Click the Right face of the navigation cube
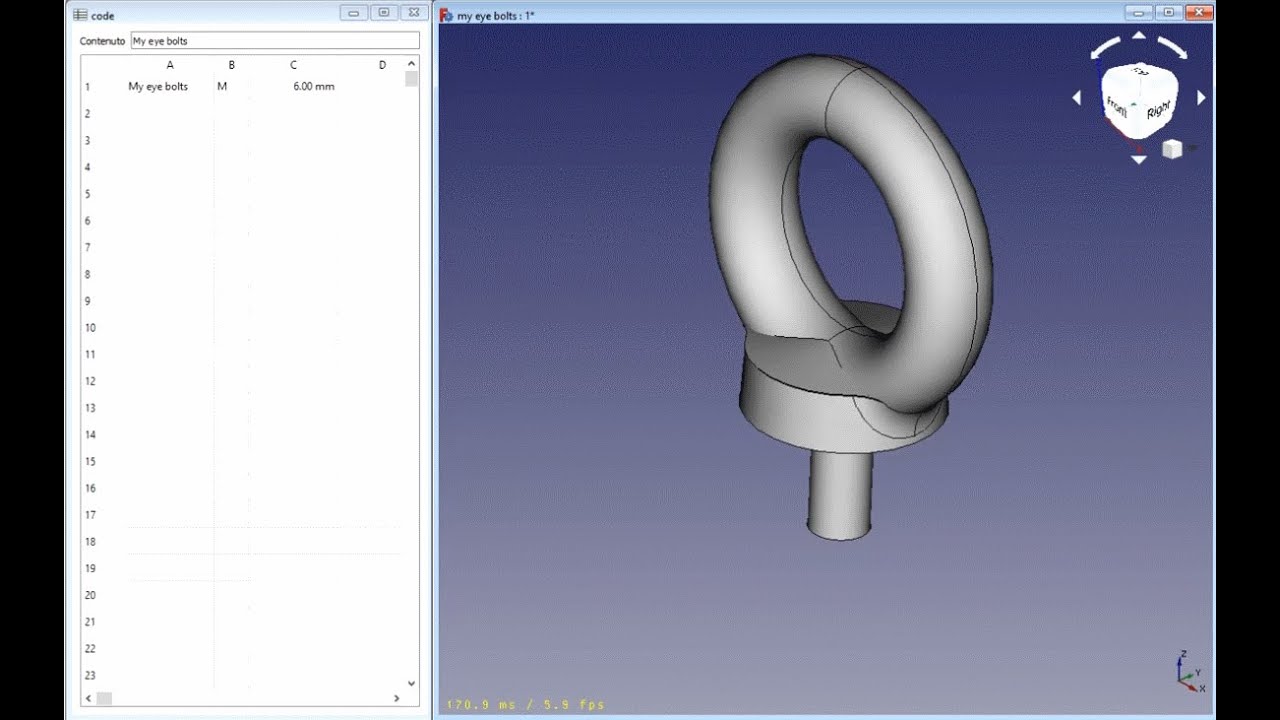 [1157, 107]
